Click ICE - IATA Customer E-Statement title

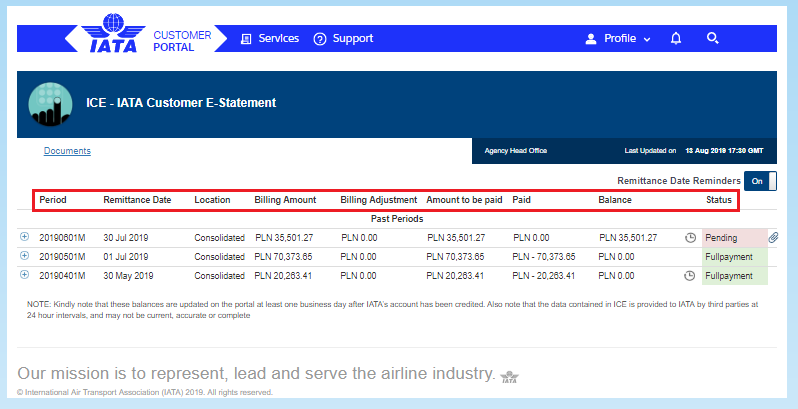181,103
